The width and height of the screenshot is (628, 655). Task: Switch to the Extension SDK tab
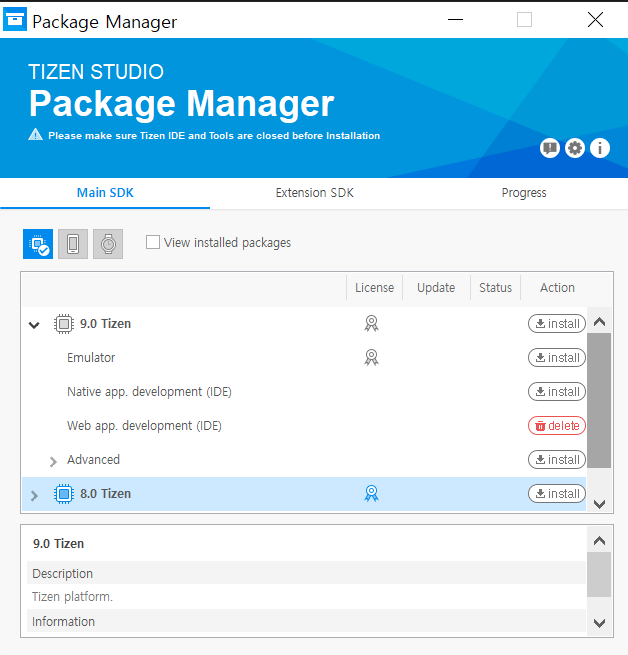314,193
